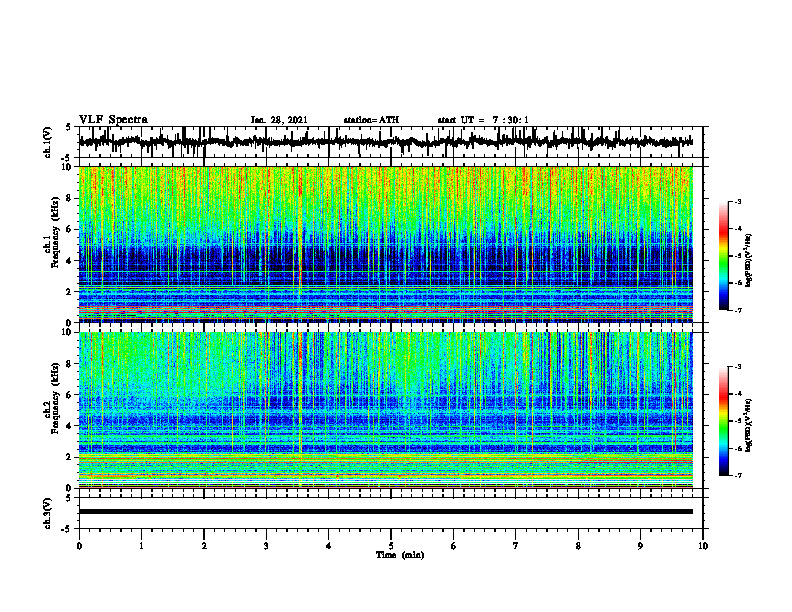Viewport: 792px width, 612px height.
Task: Click the ch.1 frequency axis "6" tick label
Action: click(70, 229)
